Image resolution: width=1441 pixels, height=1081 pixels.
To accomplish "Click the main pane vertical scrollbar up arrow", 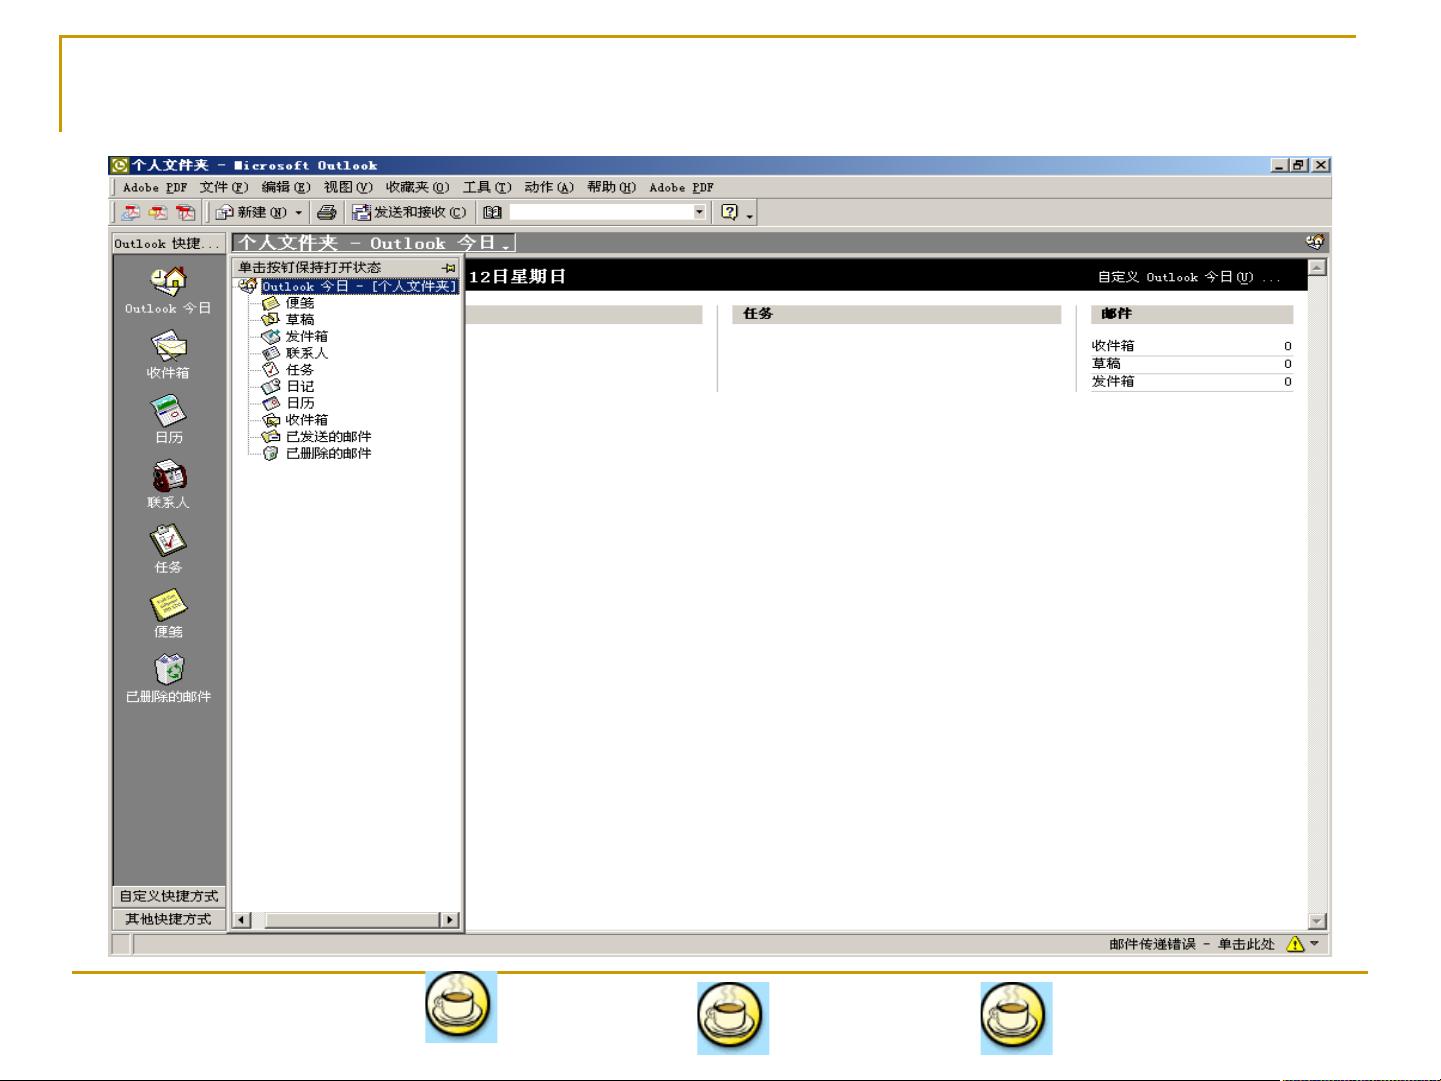I will (1317, 267).
